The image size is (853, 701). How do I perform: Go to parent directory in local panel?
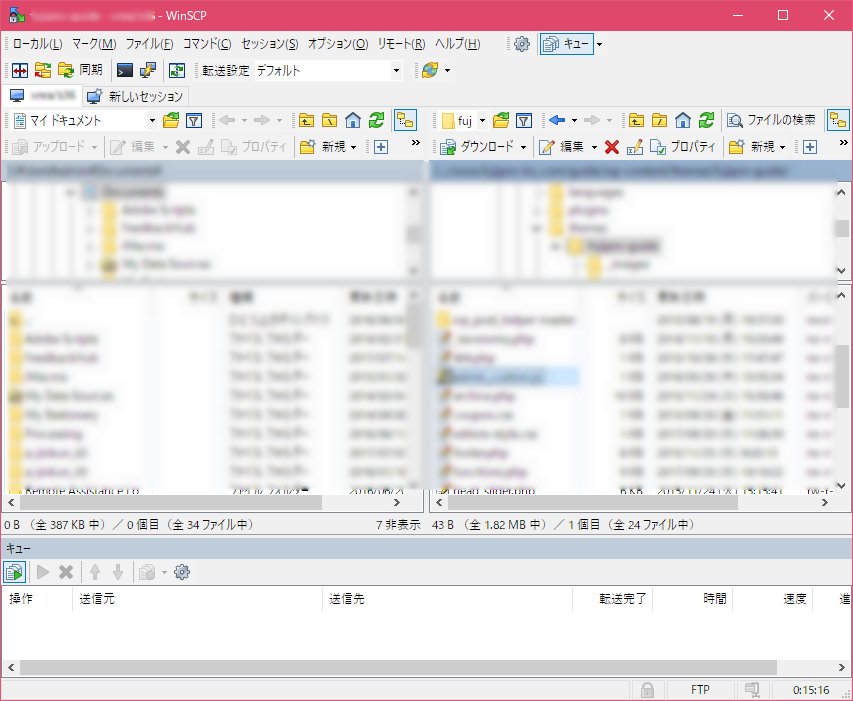(x=306, y=120)
